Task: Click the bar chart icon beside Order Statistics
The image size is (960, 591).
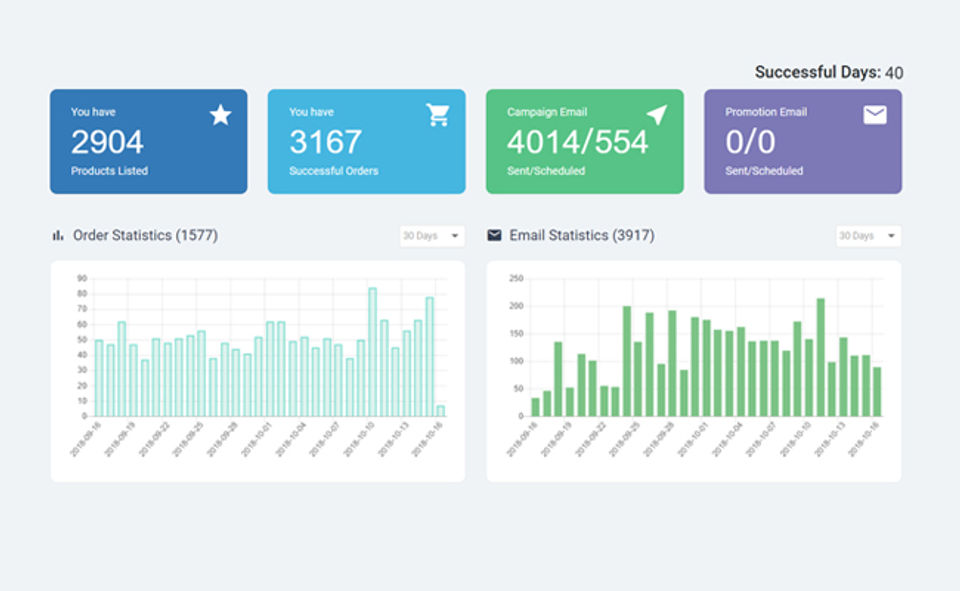Action: coord(58,235)
